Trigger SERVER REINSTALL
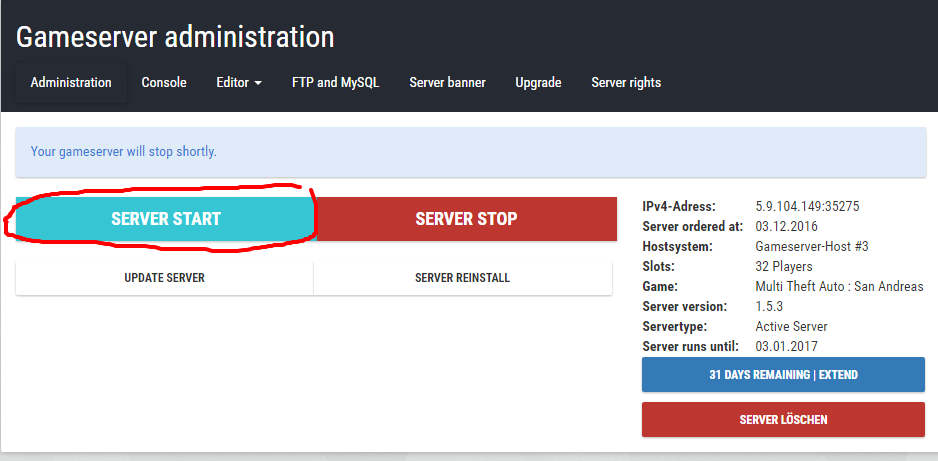The image size is (938, 461). click(x=462, y=278)
